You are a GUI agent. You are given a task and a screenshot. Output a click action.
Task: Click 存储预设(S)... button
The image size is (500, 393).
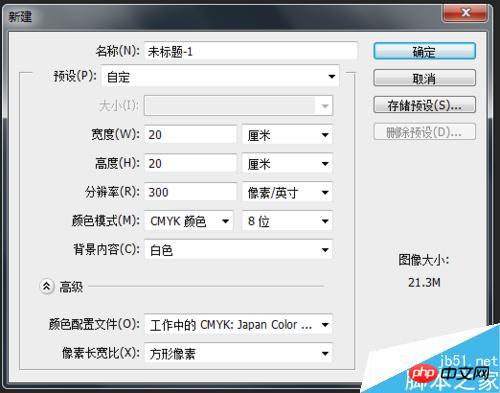pyautogui.click(x=424, y=105)
